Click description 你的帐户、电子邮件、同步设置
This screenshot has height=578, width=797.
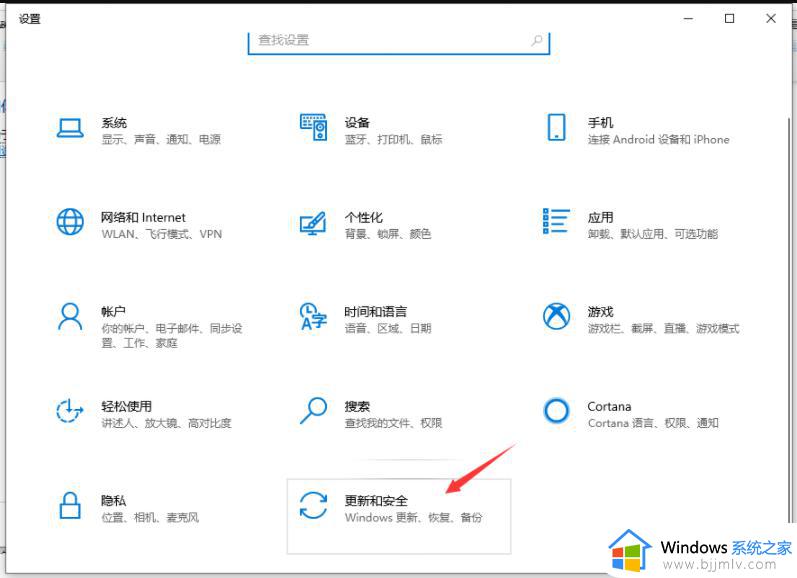pos(172,336)
